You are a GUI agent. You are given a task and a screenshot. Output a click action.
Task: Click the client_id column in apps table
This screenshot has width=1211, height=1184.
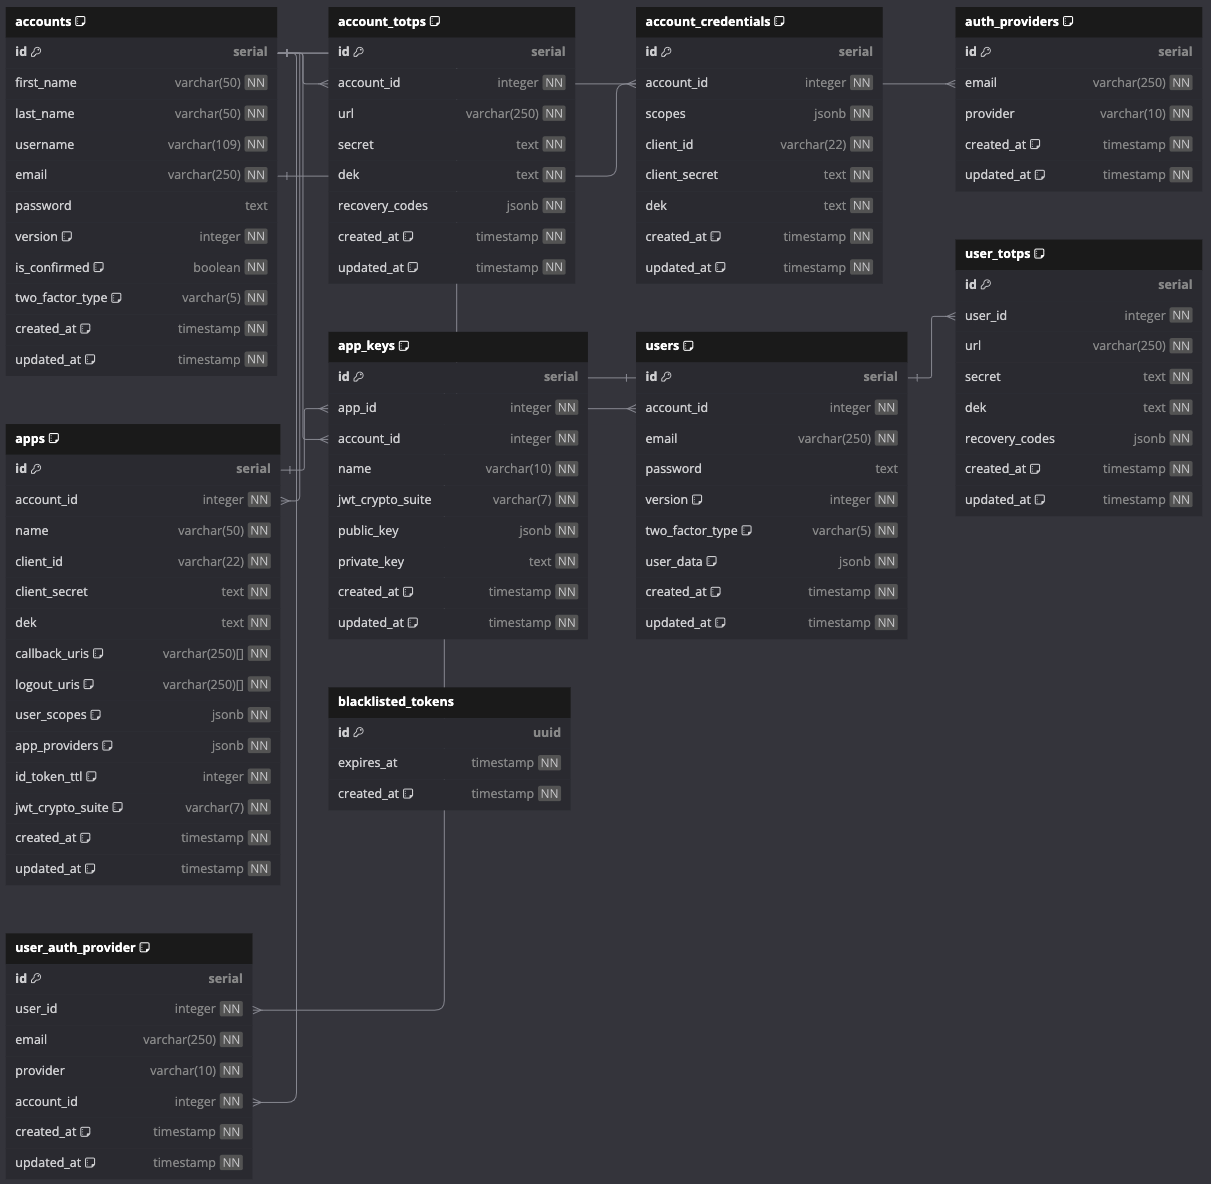tap(143, 562)
